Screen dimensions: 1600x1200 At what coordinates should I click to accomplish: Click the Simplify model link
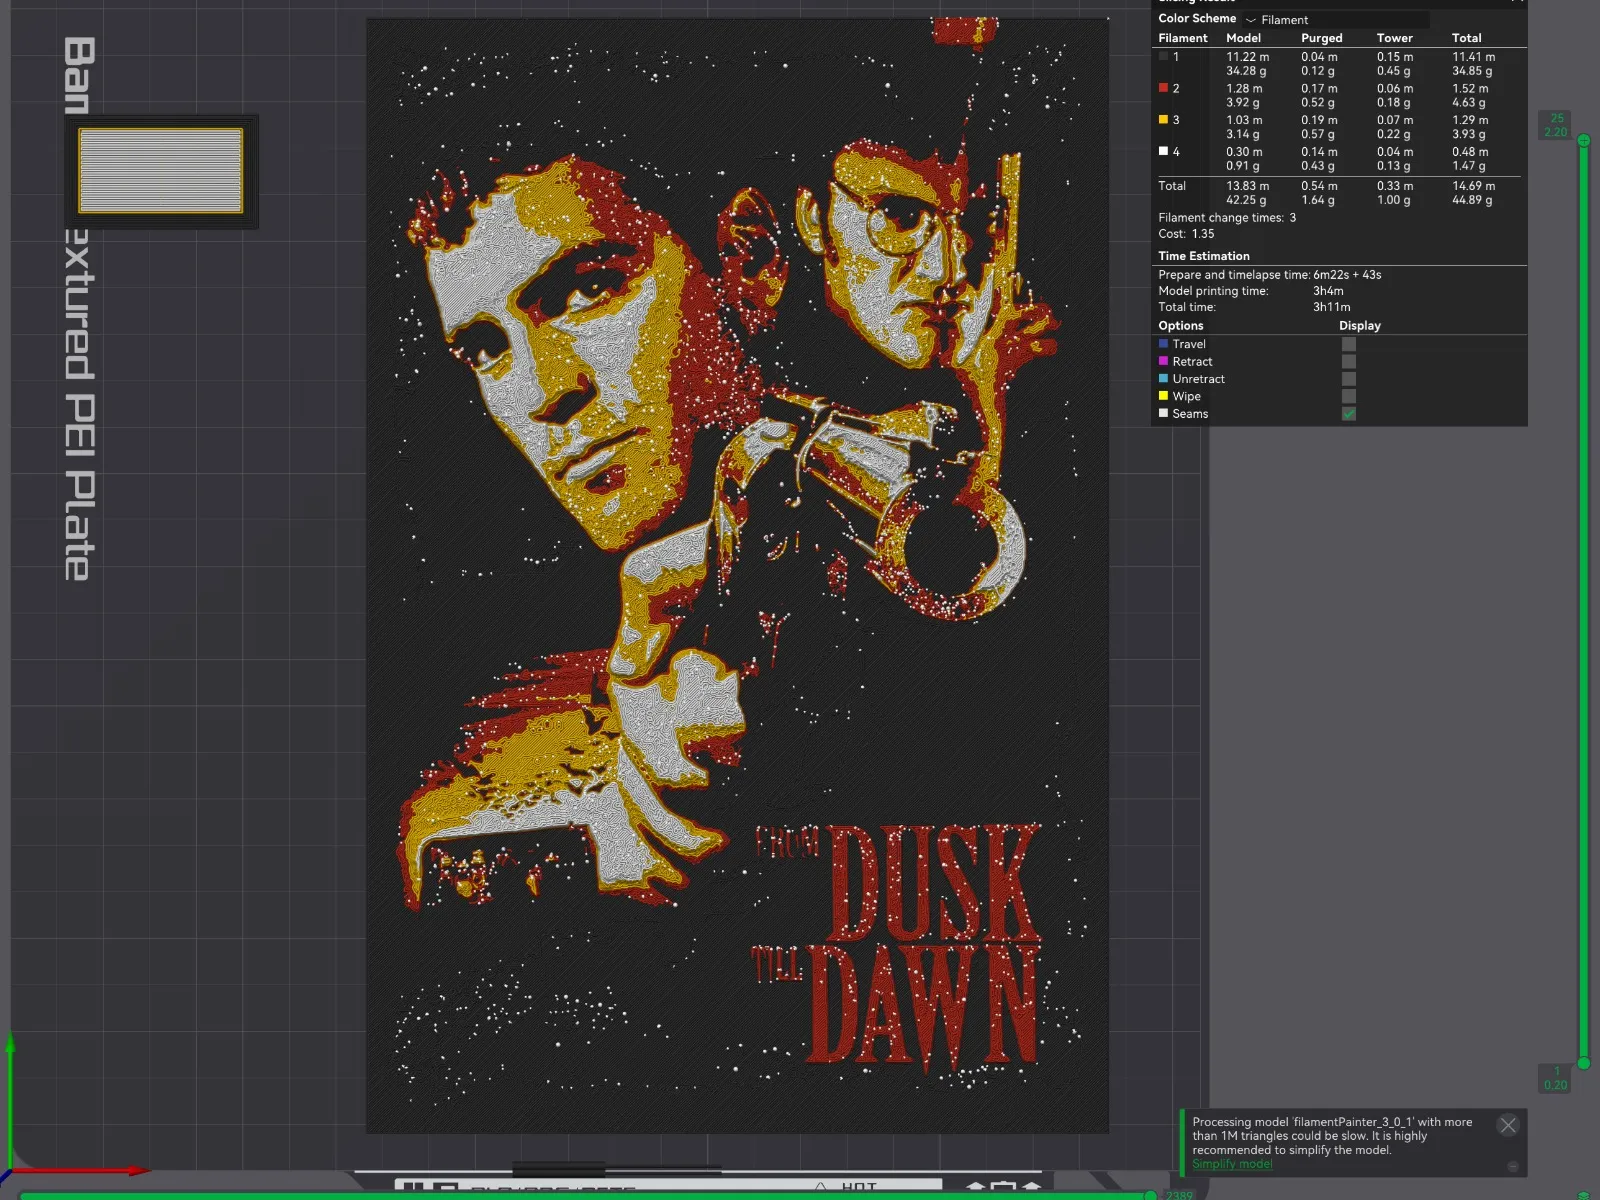pyautogui.click(x=1232, y=1164)
